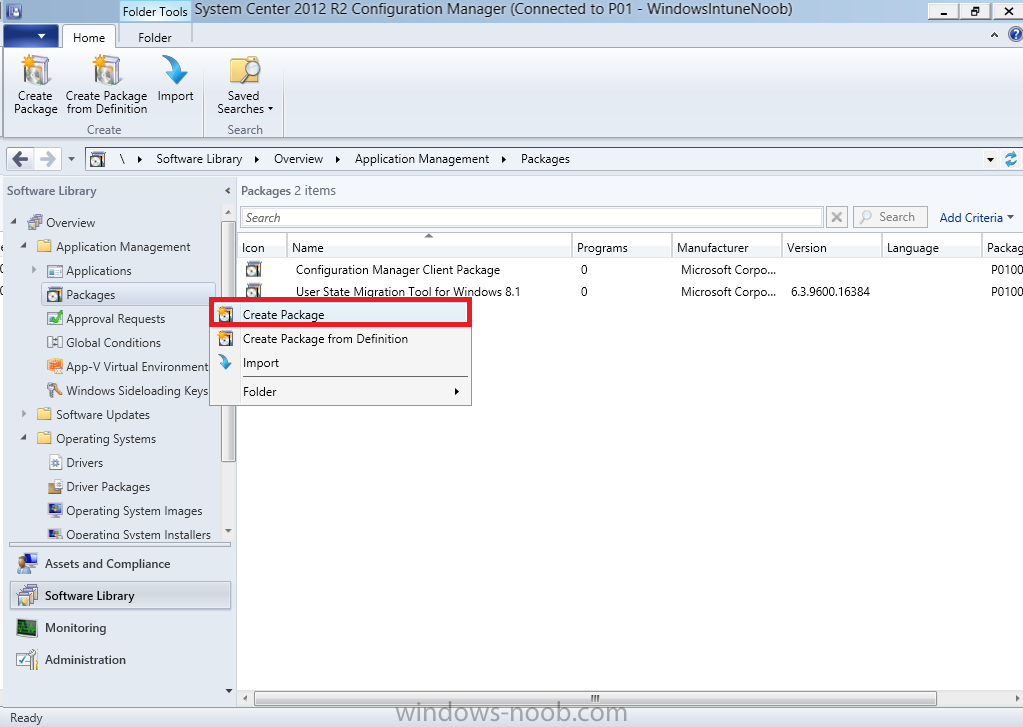1023x727 pixels.
Task: Open the Operating System Installers node
Action: pyautogui.click(x=129, y=534)
